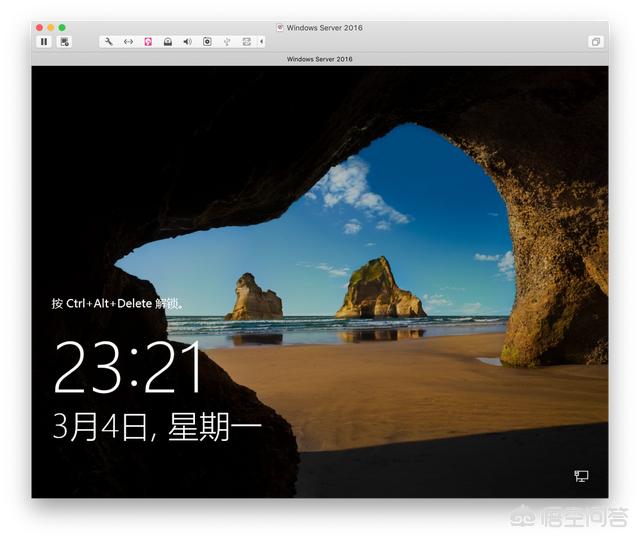The height and width of the screenshot is (540, 640).
Task: Open the snapshot manager icon
Action: click(64, 42)
